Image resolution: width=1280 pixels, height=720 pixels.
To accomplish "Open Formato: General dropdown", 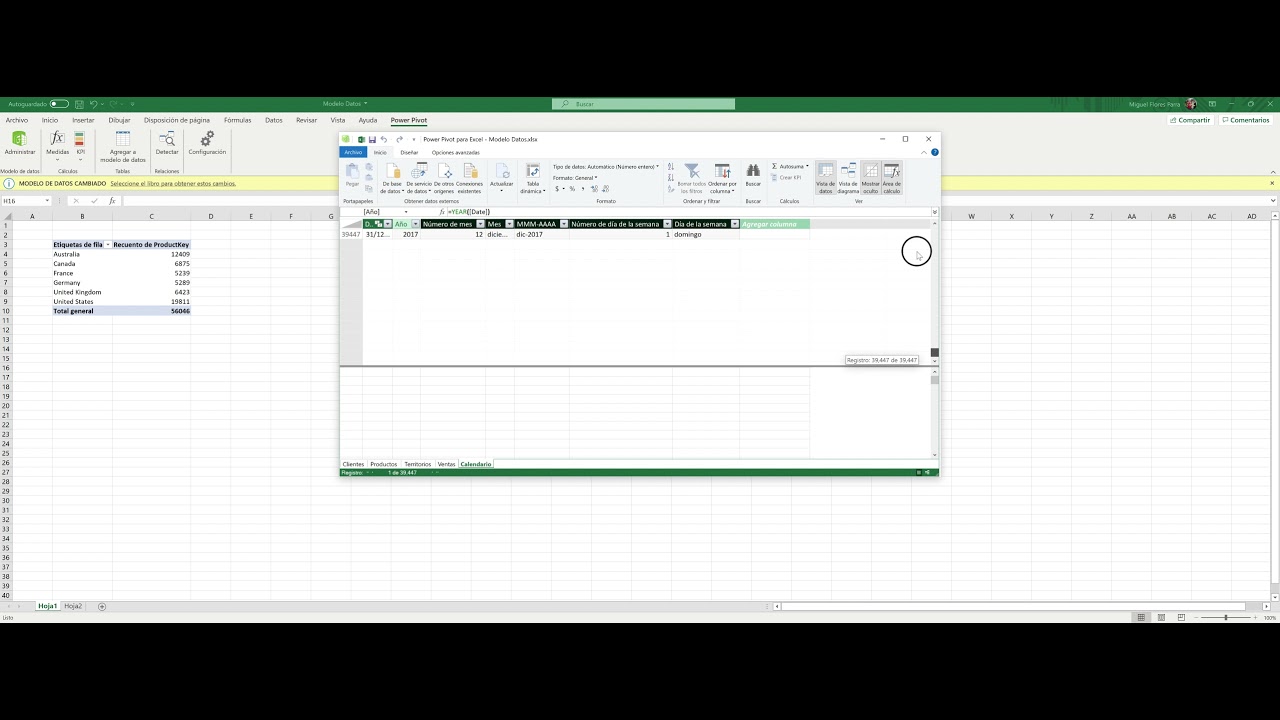I will (x=575, y=177).
